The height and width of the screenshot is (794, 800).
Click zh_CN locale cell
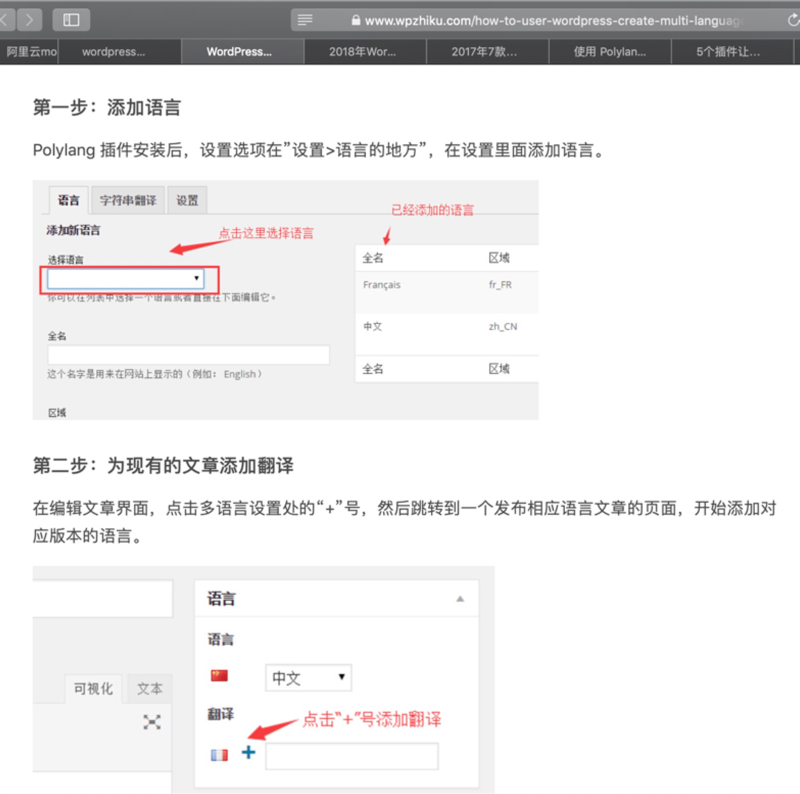[x=503, y=327]
